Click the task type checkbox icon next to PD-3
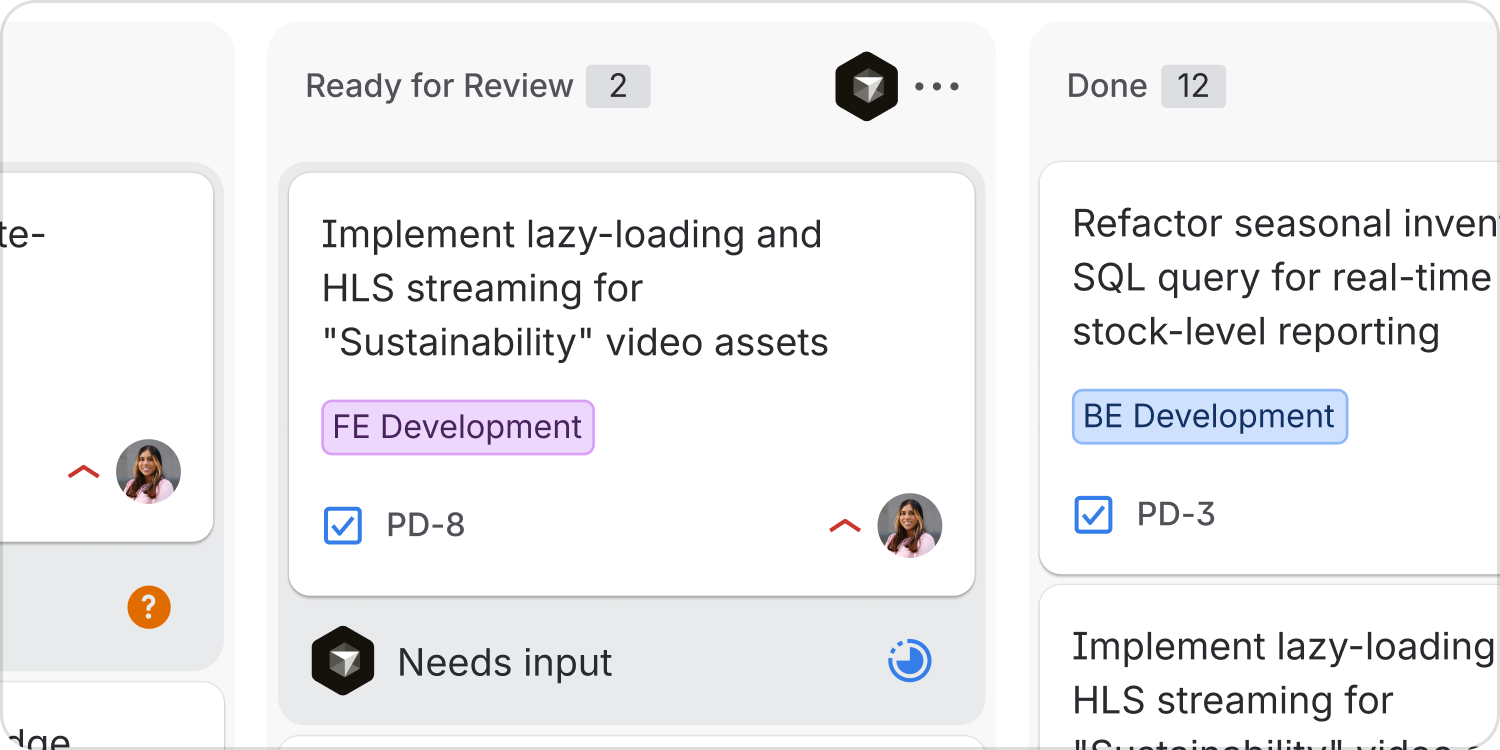This screenshot has width=1500, height=750. pyautogui.click(x=1093, y=515)
